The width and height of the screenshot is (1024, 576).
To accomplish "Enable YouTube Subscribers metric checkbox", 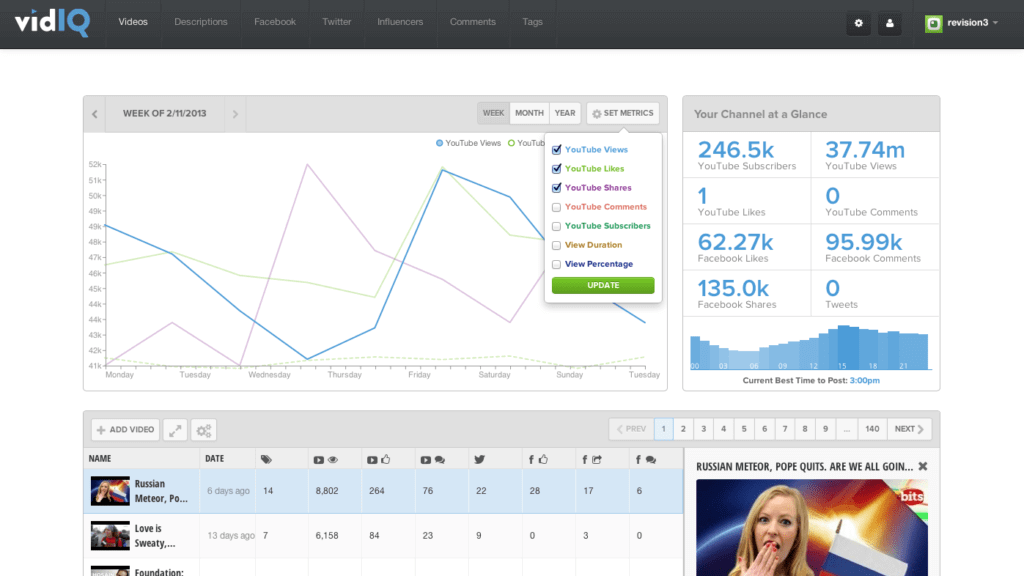I will click(556, 226).
